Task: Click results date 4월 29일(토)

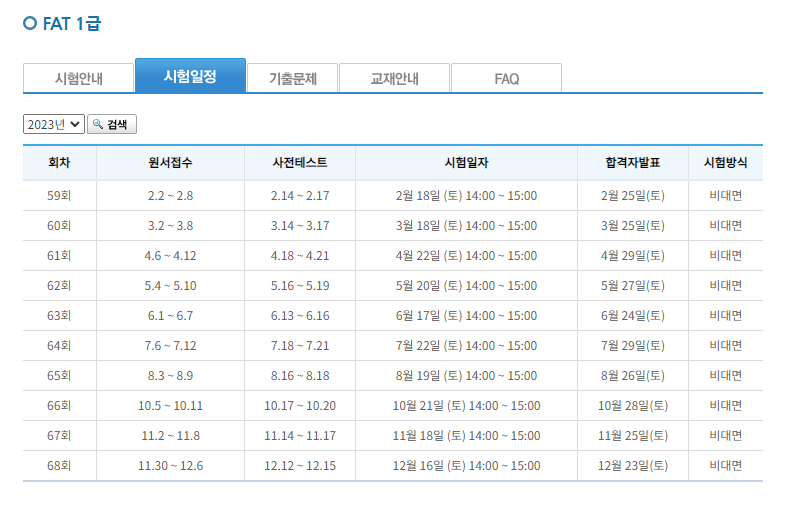Action: pos(633,255)
